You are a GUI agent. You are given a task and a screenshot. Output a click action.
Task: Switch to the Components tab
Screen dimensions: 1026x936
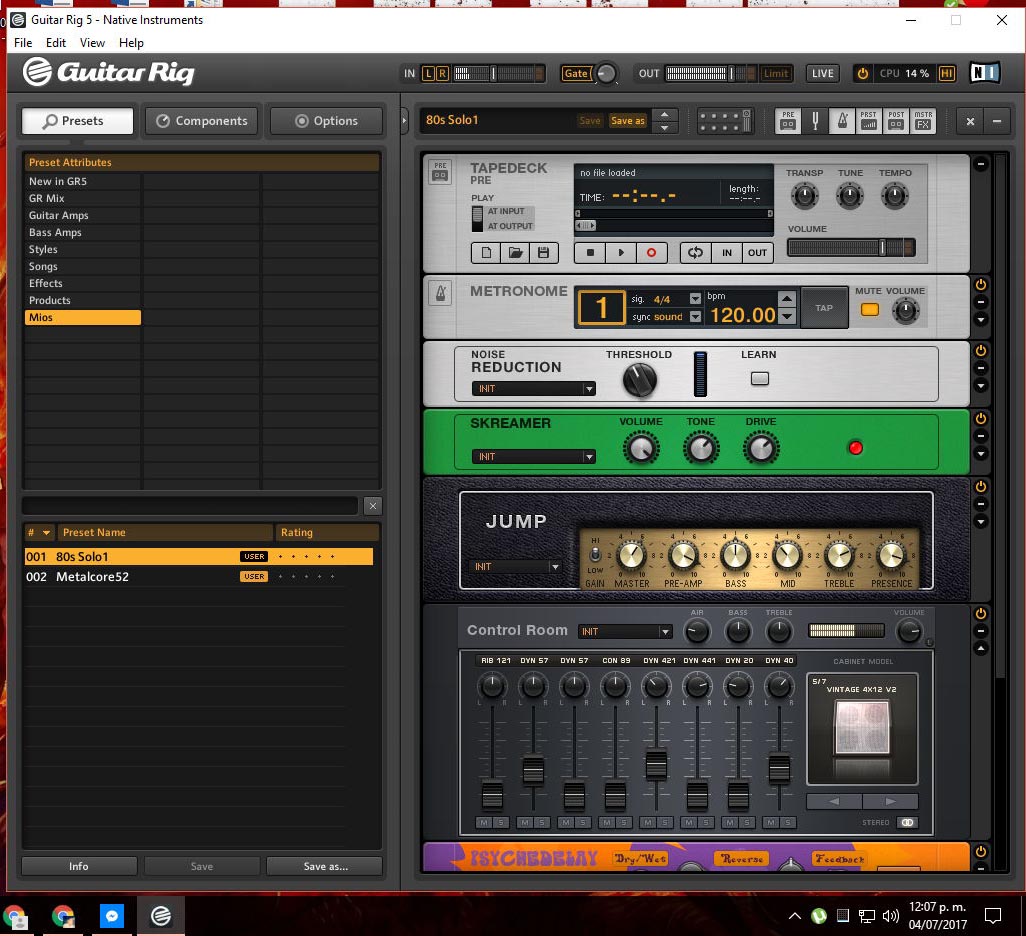[202, 121]
